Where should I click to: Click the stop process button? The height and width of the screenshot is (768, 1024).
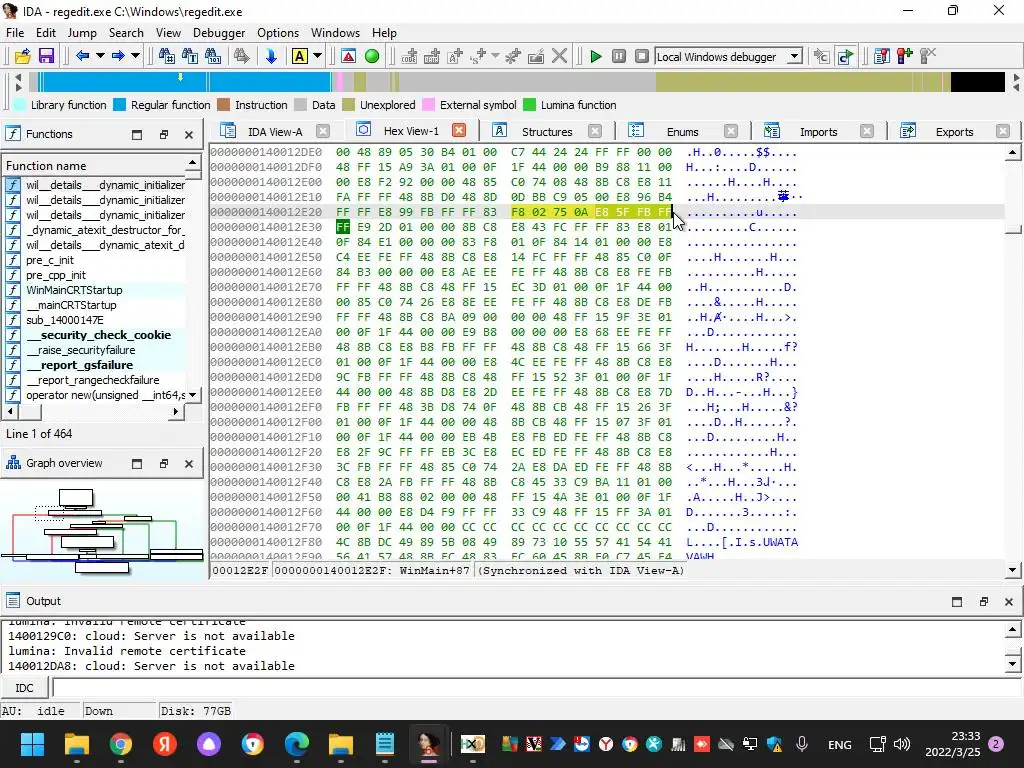[x=642, y=56]
